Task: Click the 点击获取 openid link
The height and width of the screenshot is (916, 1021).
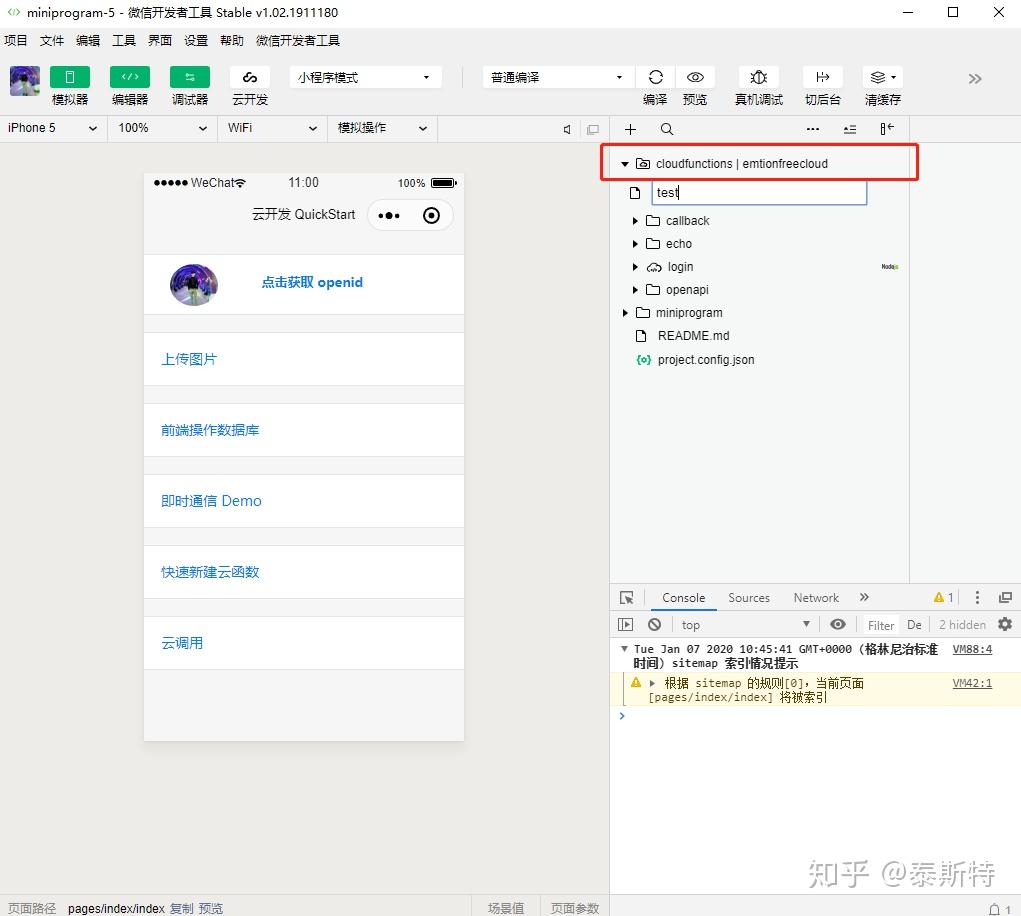Action: coord(312,283)
